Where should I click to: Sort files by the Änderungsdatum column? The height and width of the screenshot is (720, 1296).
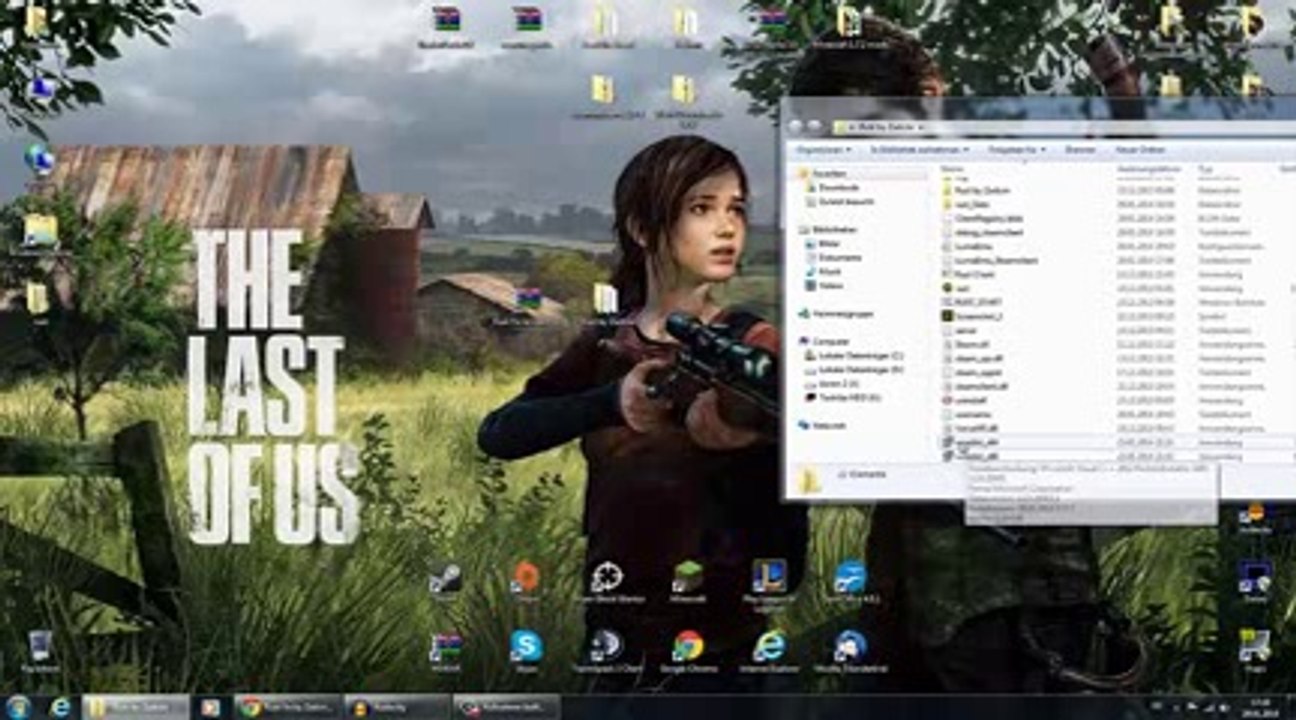click(1148, 169)
